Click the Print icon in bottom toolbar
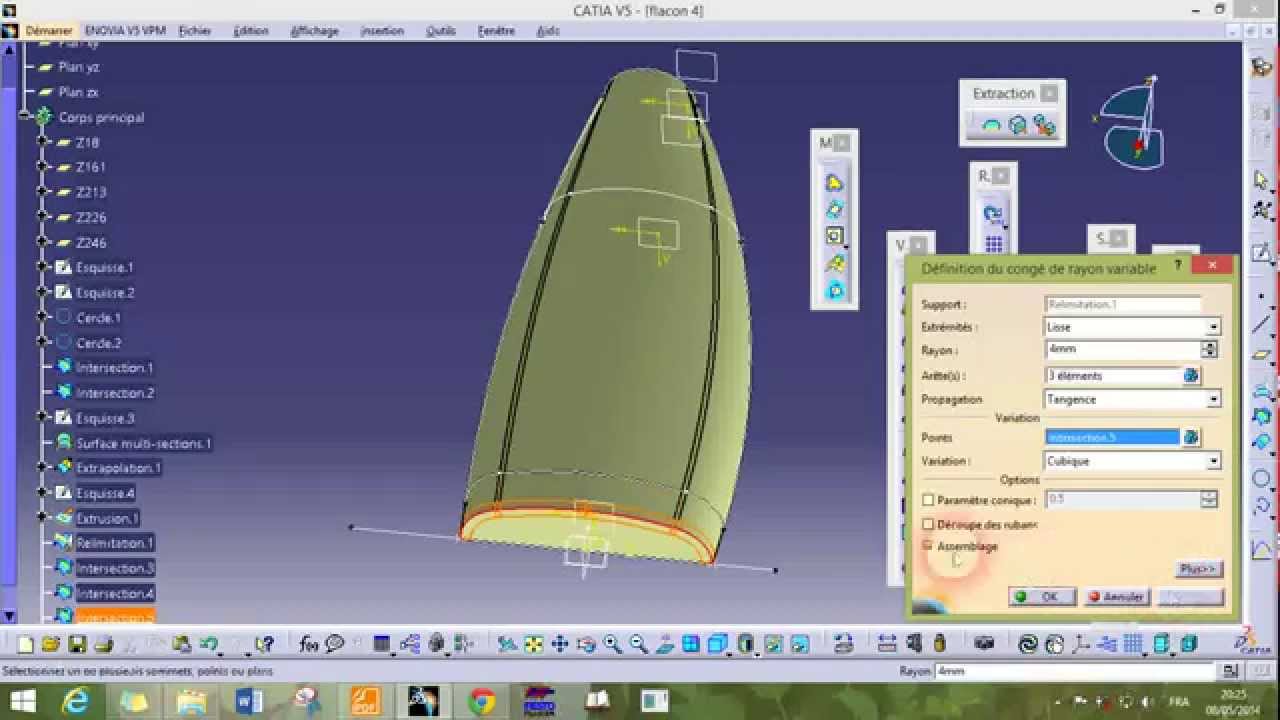 pyautogui.click(x=103, y=645)
